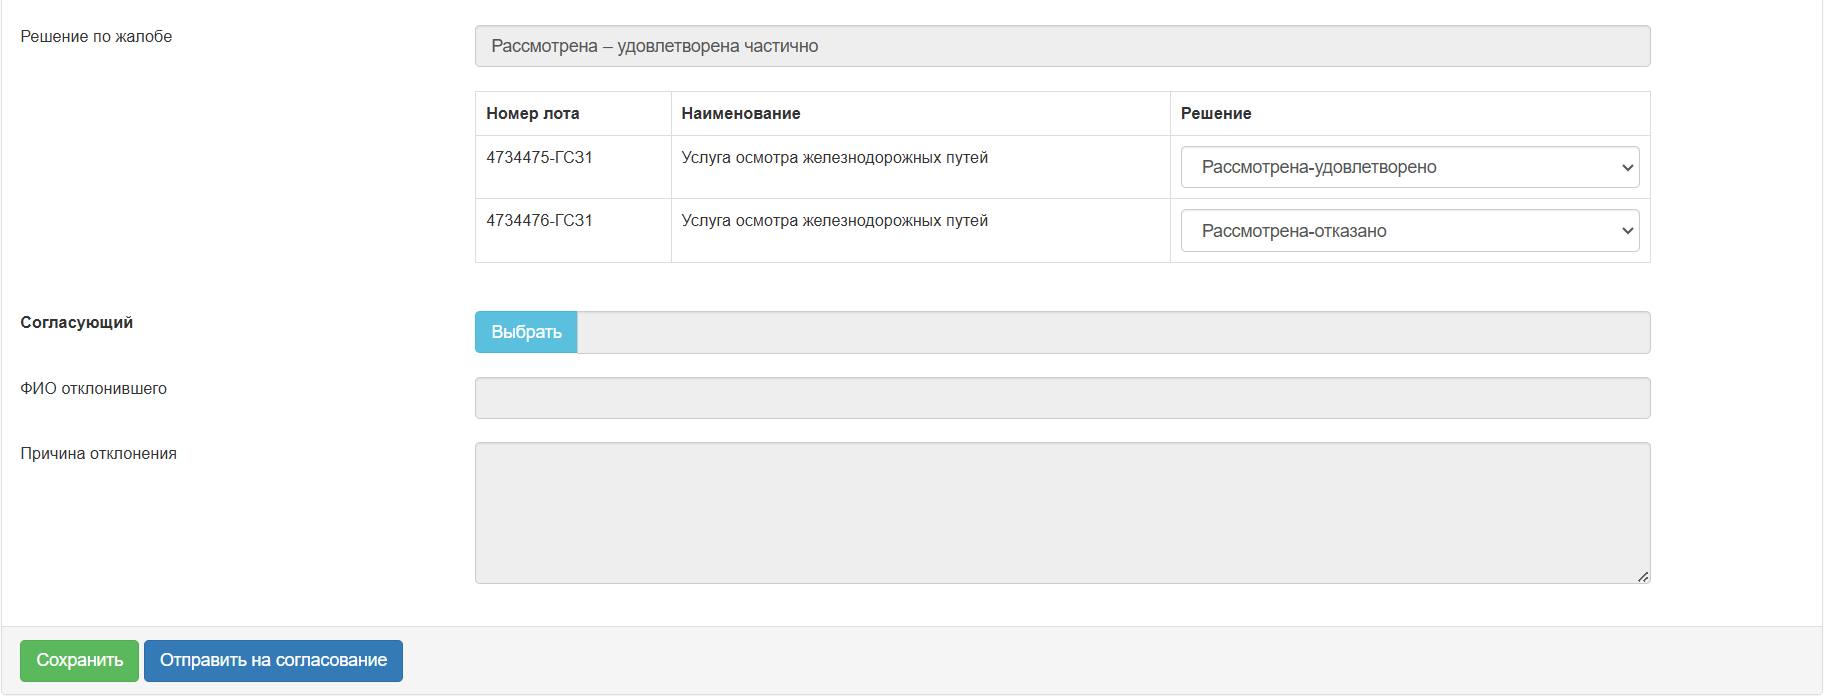Click the Наименование column header
This screenshot has width=1824, height=696.
(920, 114)
